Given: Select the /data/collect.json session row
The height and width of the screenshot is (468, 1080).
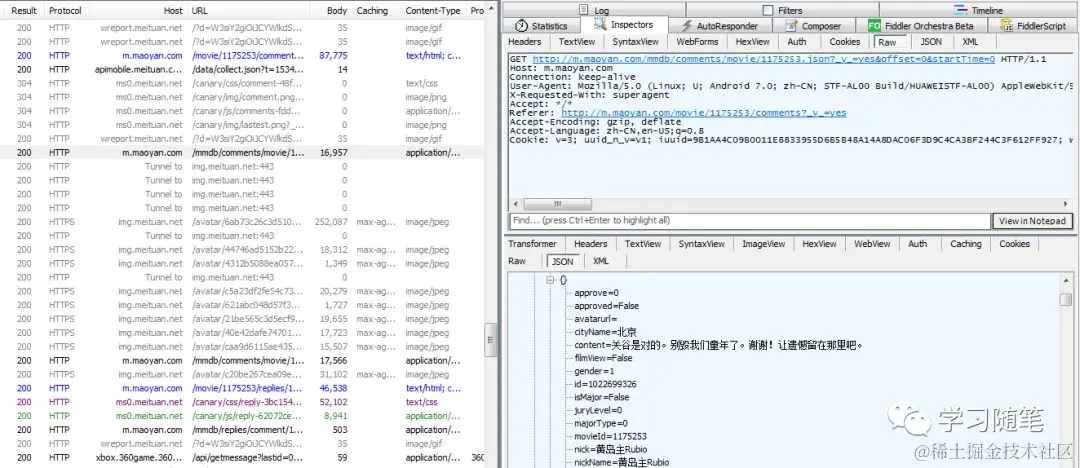Looking at the screenshot, I should [x=242, y=70].
